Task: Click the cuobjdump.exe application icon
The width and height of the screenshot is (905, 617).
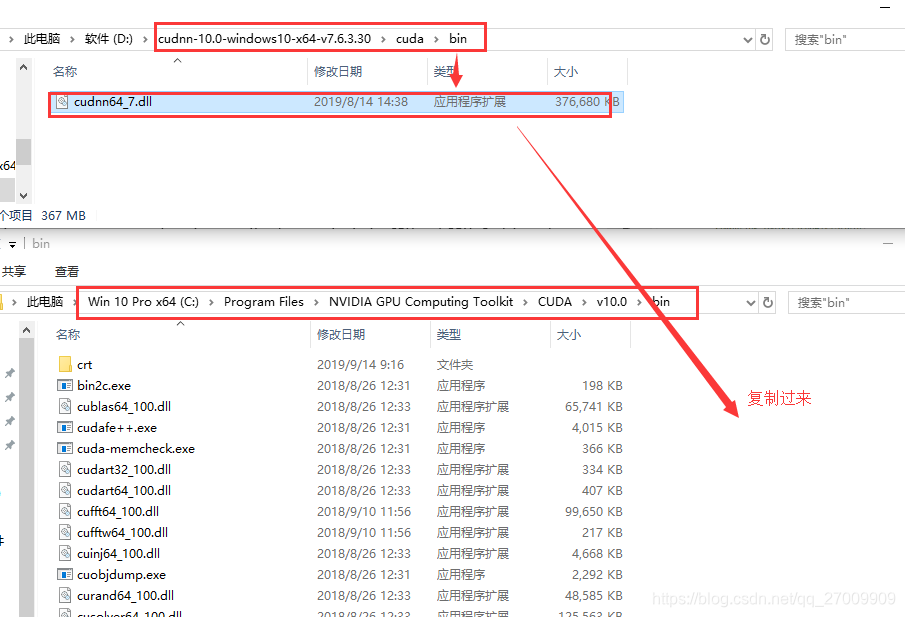Action: [x=65, y=574]
